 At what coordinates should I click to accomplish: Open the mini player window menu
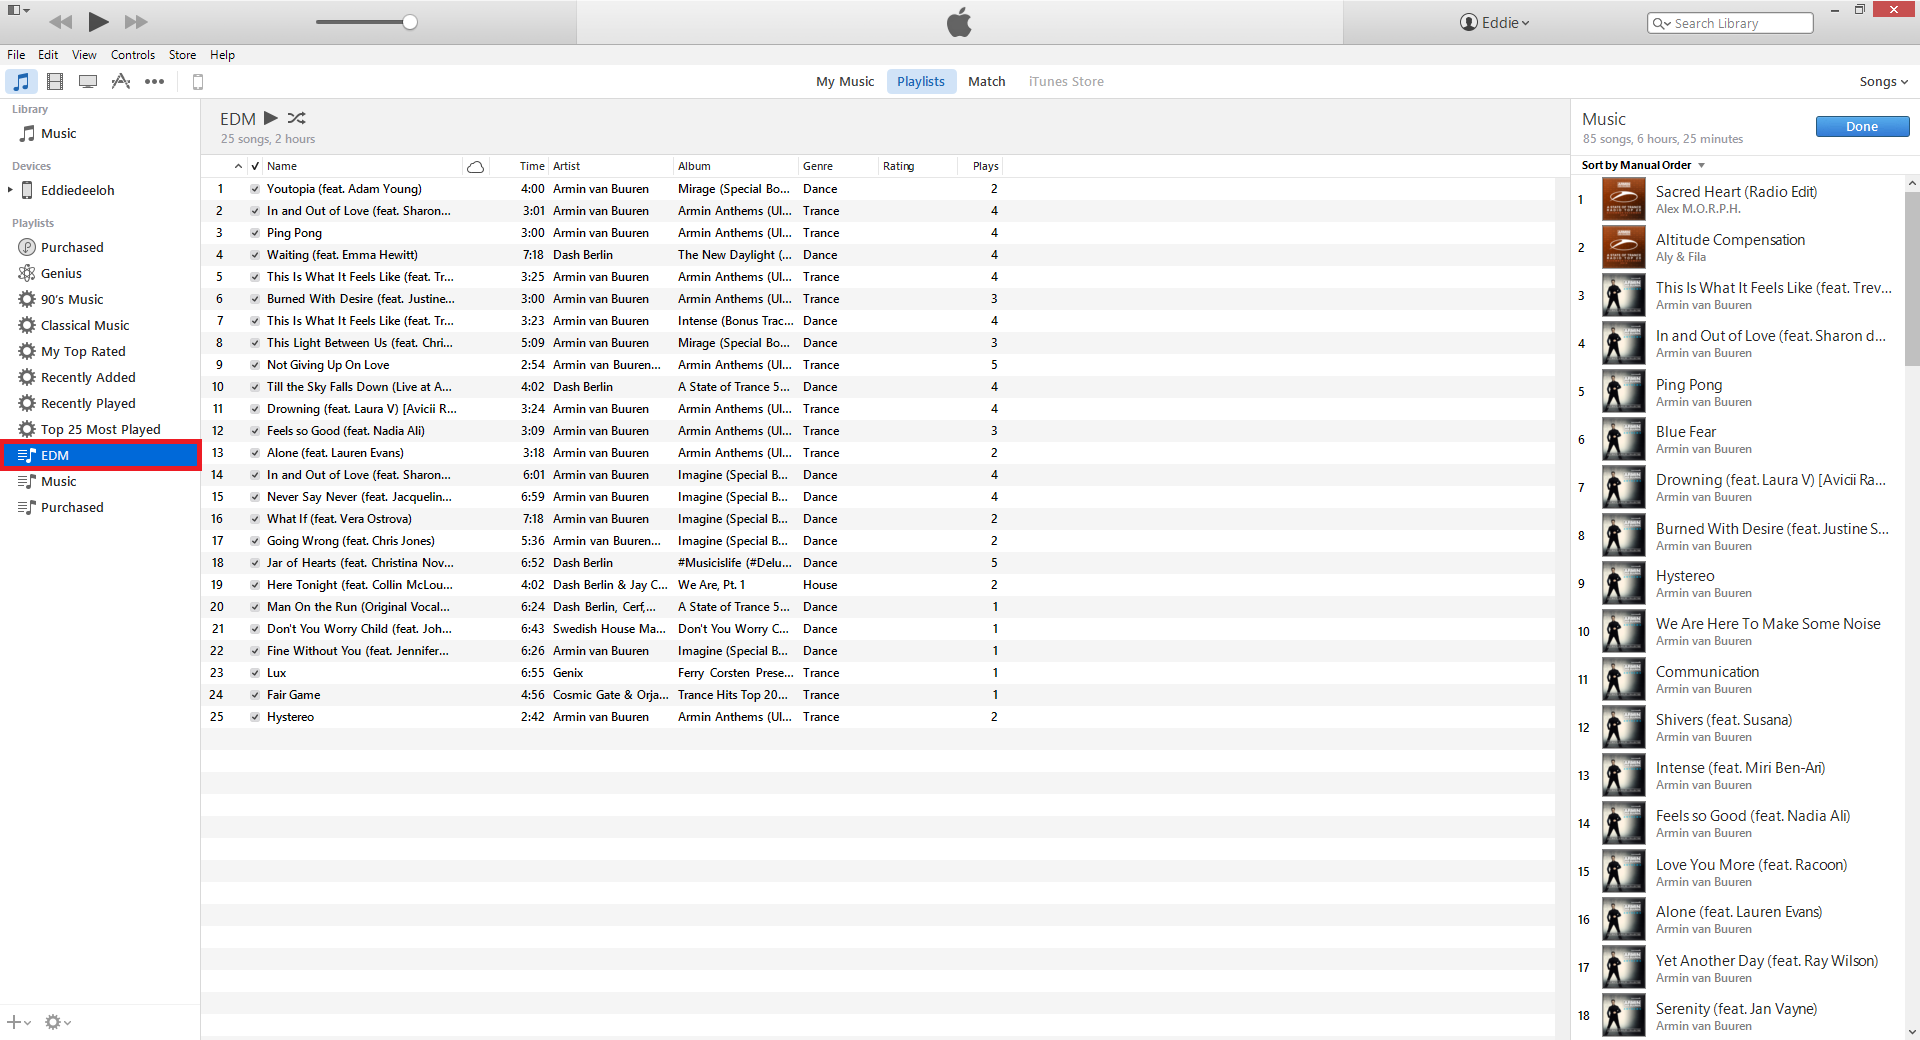point(18,10)
